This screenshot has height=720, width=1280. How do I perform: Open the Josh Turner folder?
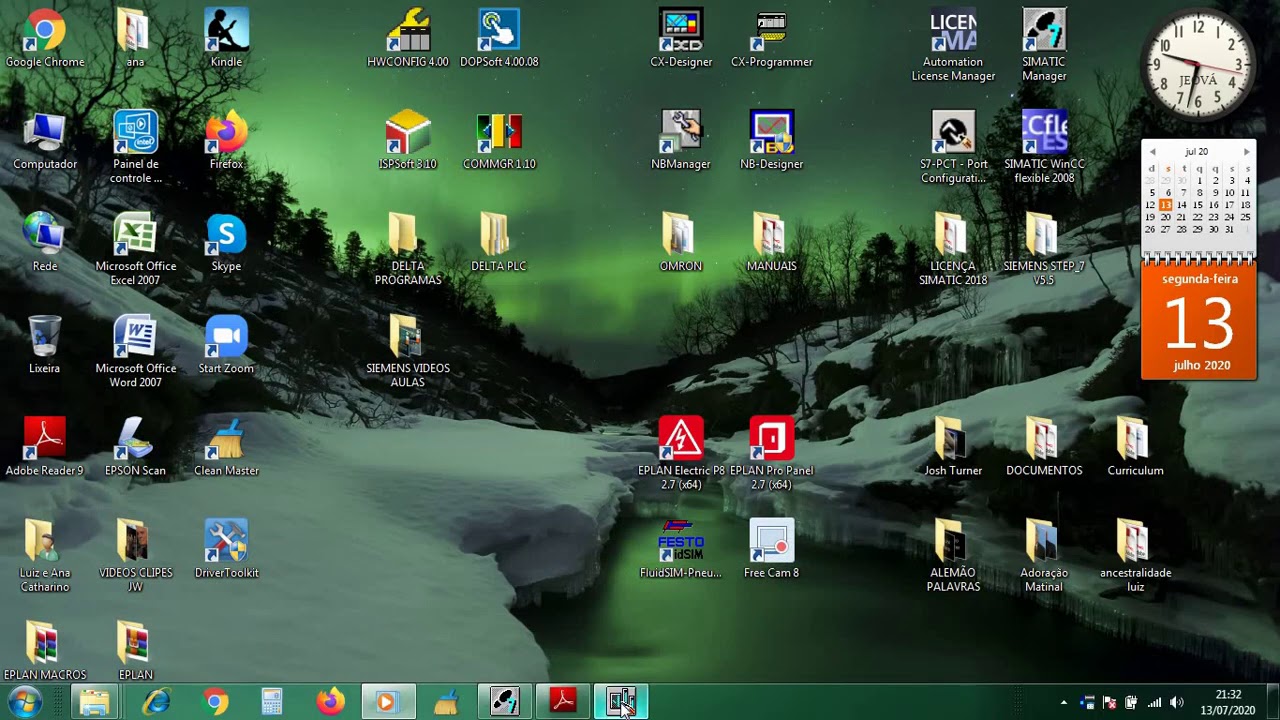click(x=953, y=446)
